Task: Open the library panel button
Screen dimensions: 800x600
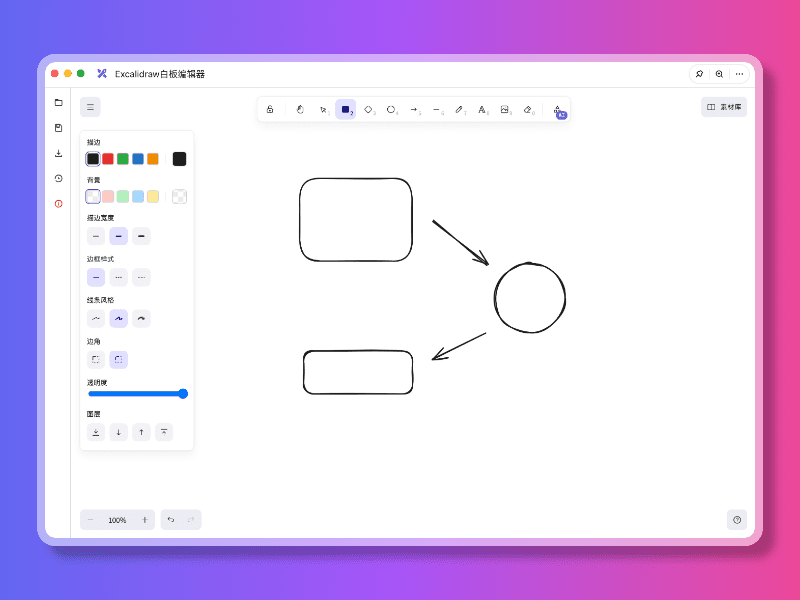Action: 723,107
